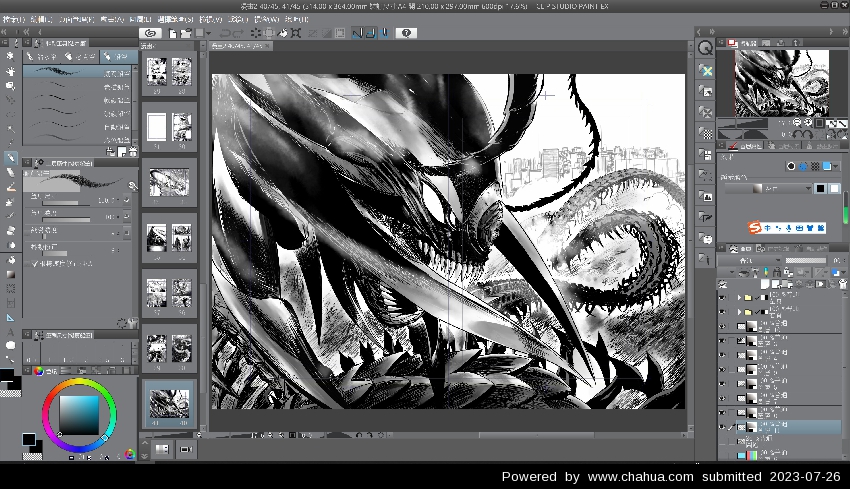Close the open canvas document tab
This screenshot has width=850, height=489.
pyautogui.click(x=268, y=46)
